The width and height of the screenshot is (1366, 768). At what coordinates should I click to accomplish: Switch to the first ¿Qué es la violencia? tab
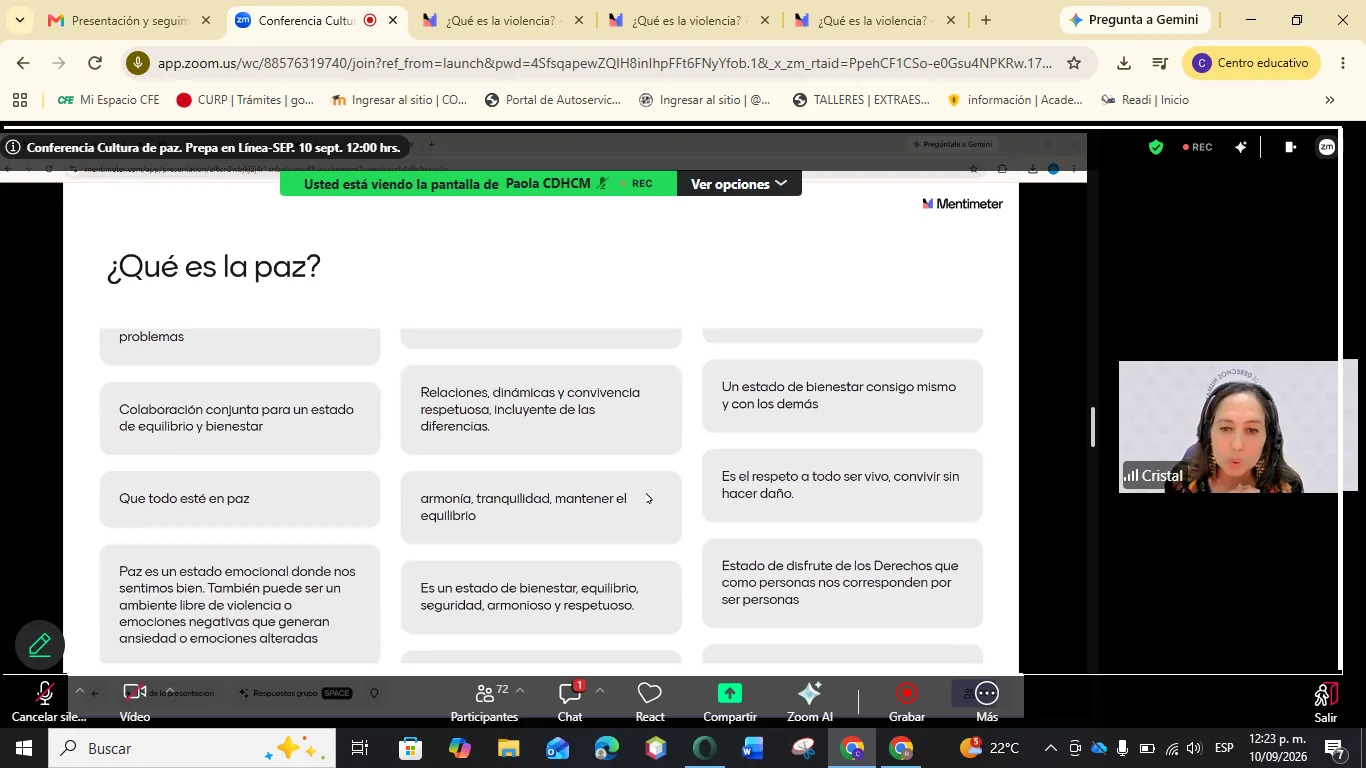pos(502,20)
